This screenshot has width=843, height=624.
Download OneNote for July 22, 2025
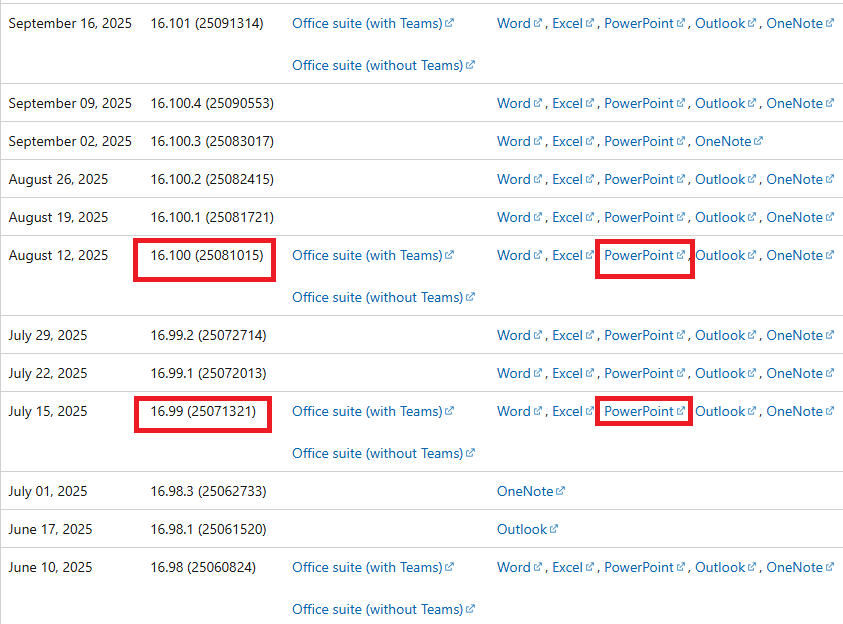[800, 374]
